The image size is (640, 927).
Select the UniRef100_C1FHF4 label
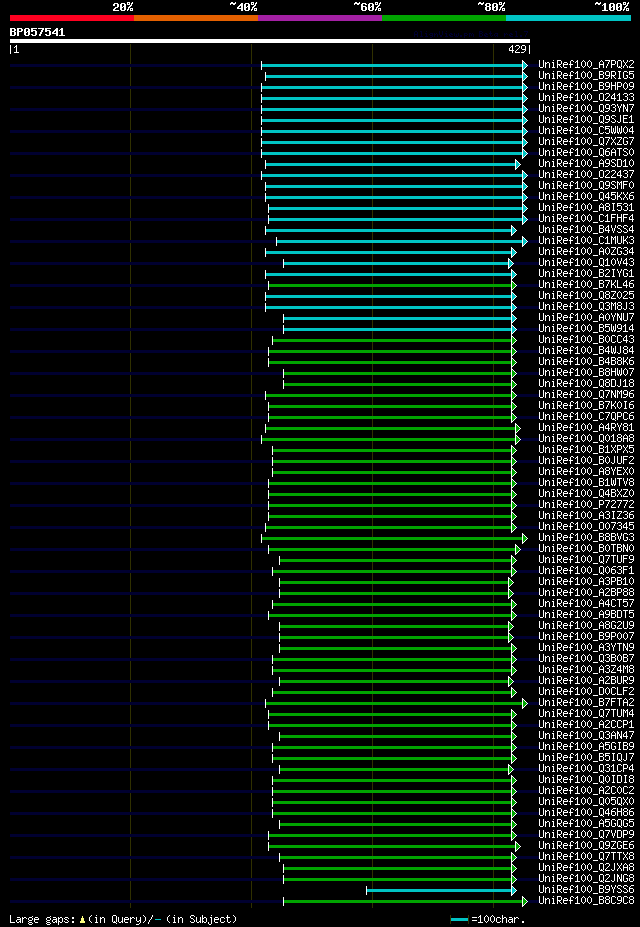click(586, 219)
